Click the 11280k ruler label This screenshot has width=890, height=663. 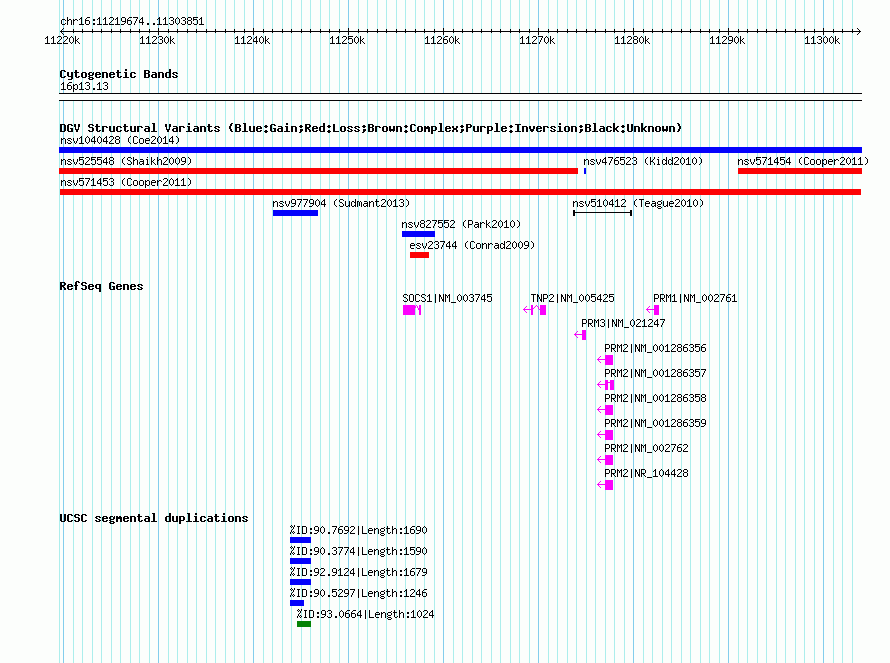click(632, 41)
